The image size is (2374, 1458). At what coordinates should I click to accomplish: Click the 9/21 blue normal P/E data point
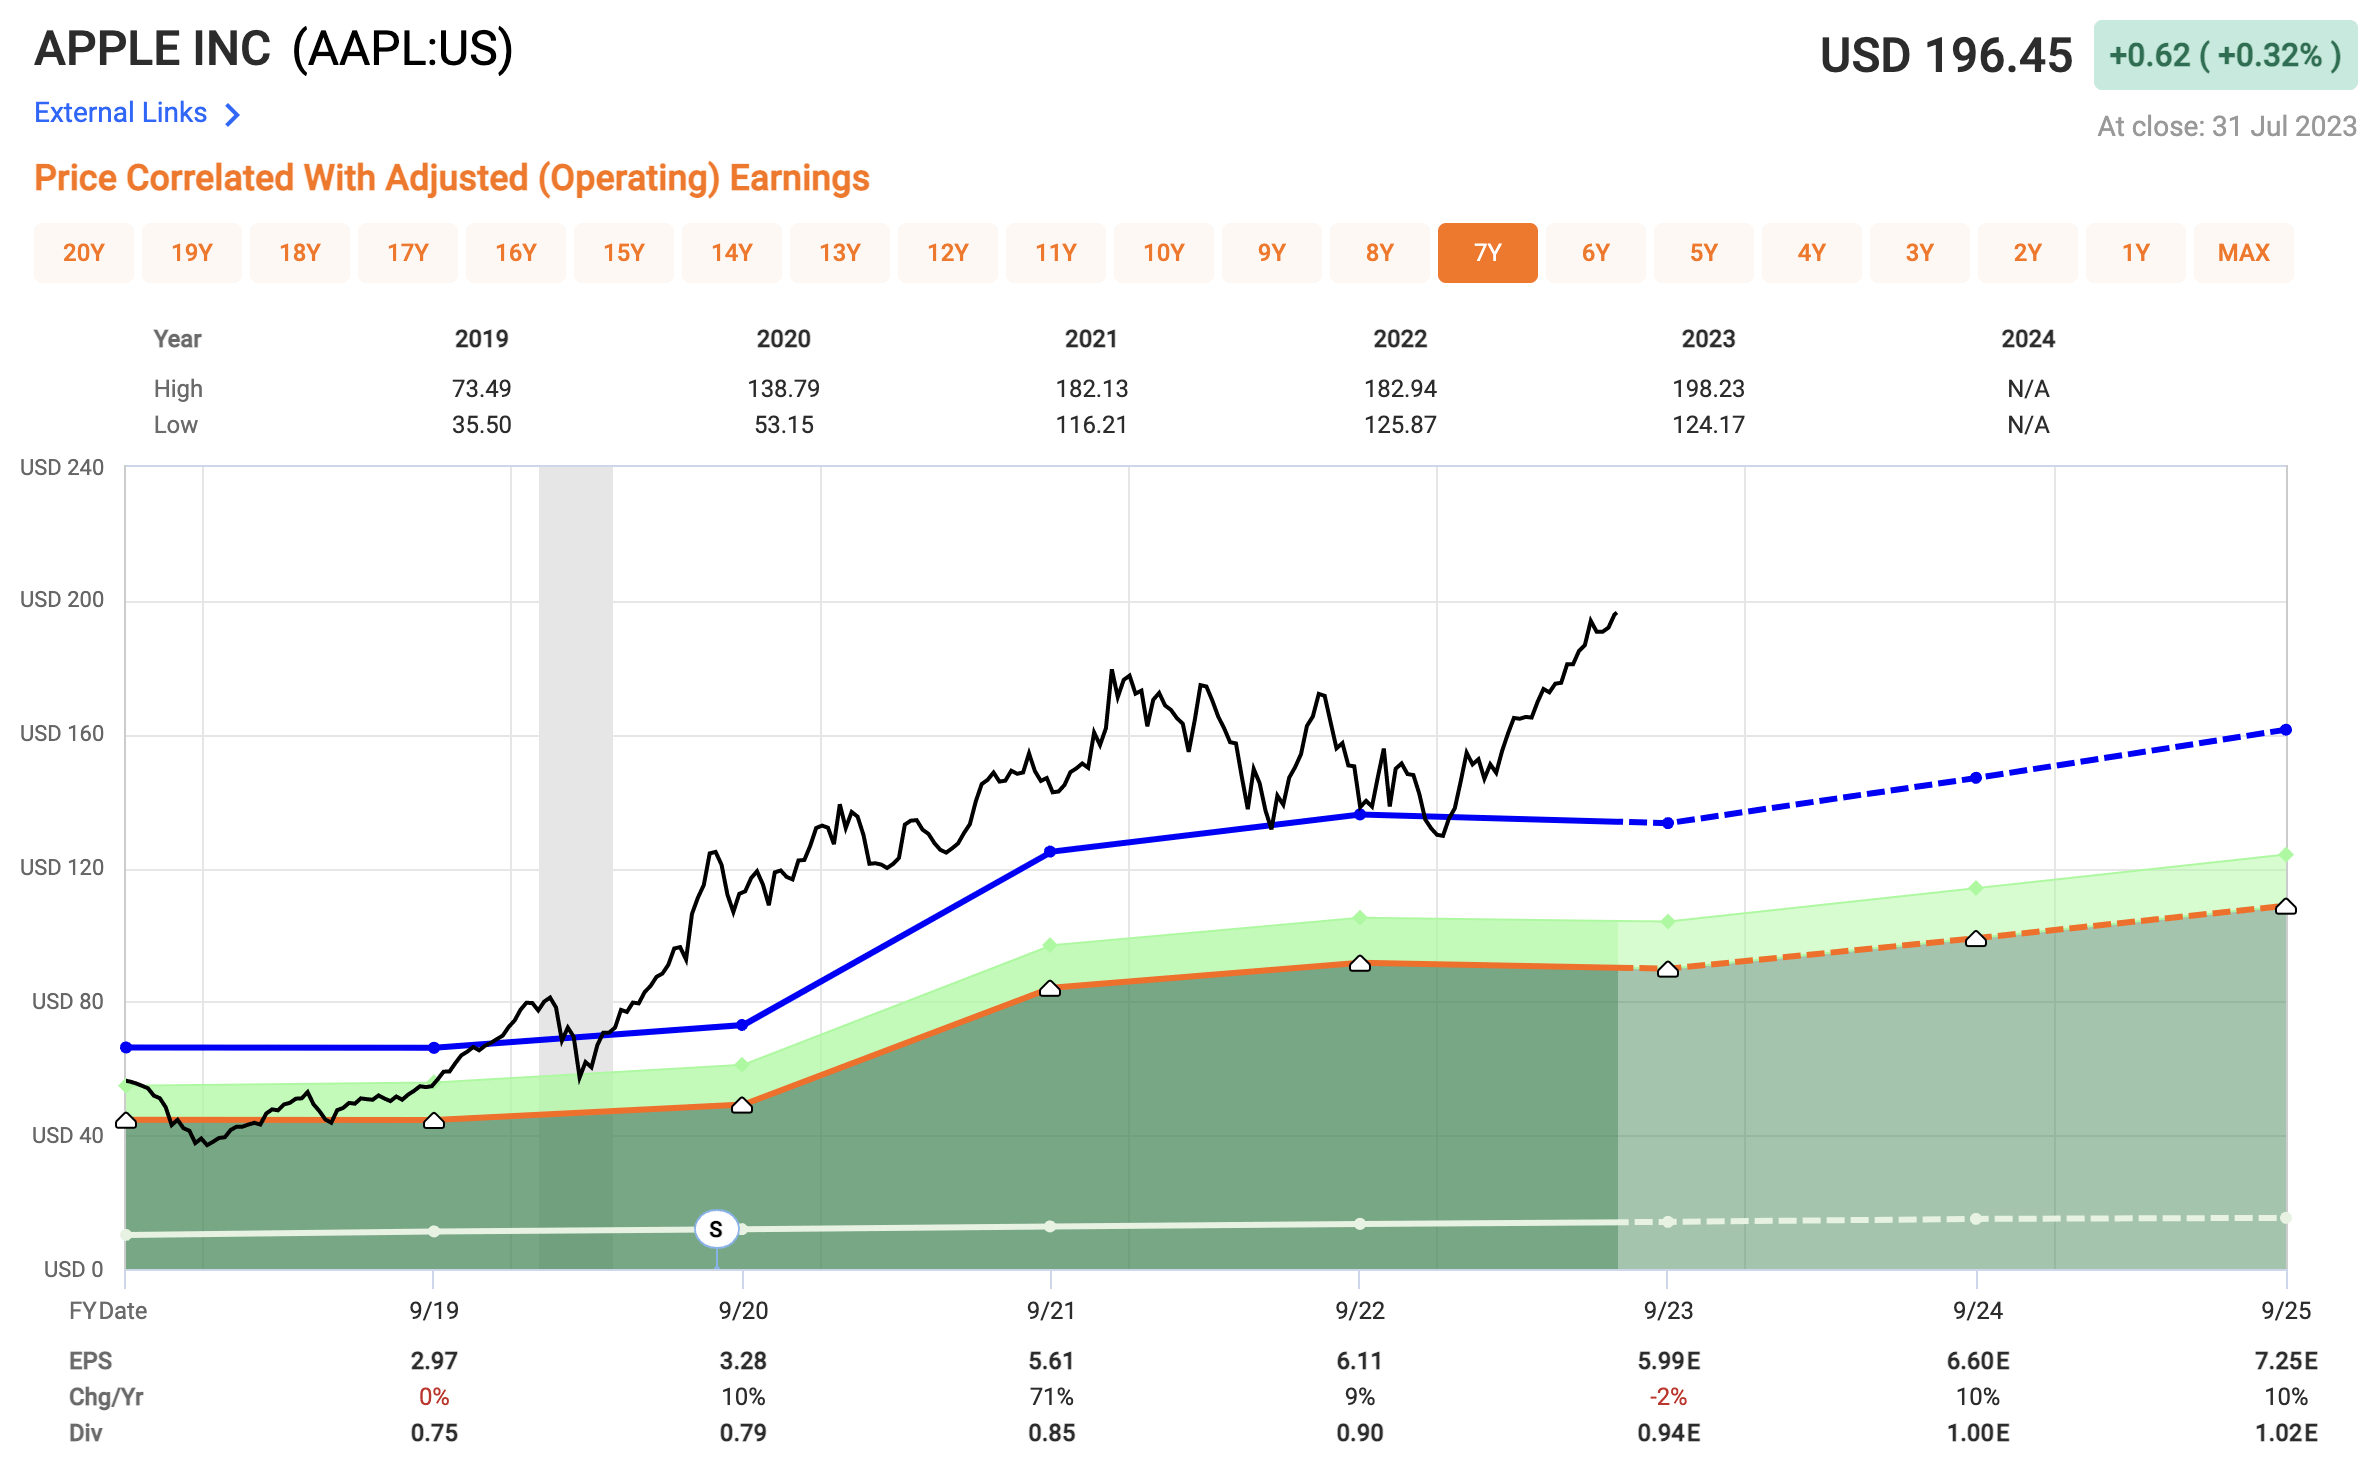[1050, 852]
